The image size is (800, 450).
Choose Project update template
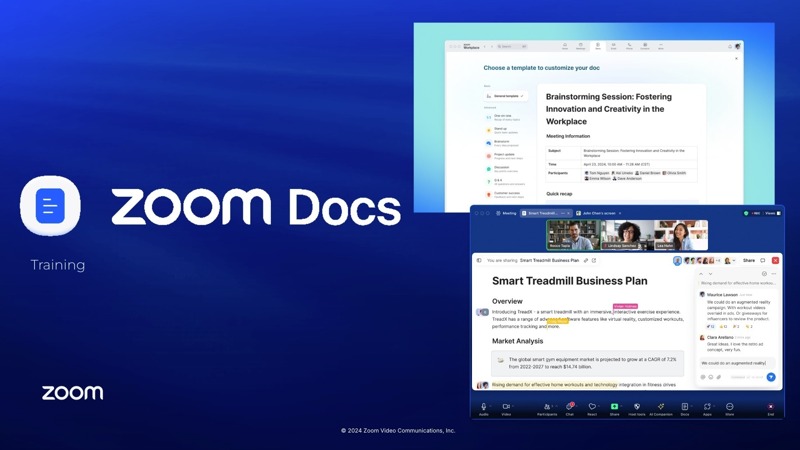tap(504, 156)
